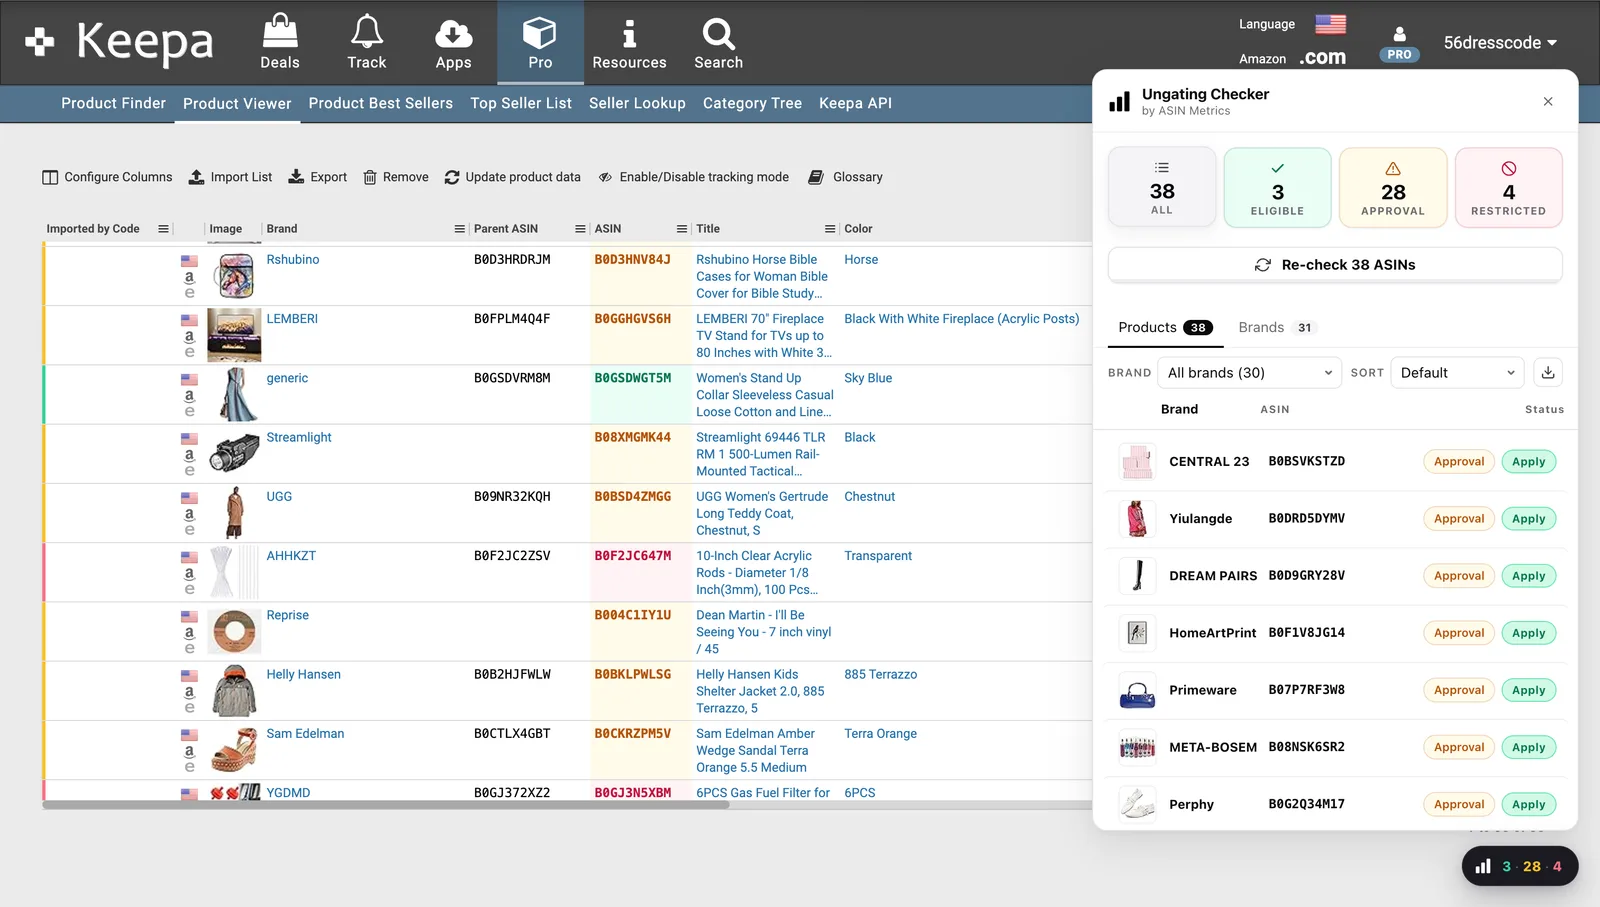Click the Remove trash toolbar item

click(x=395, y=177)
